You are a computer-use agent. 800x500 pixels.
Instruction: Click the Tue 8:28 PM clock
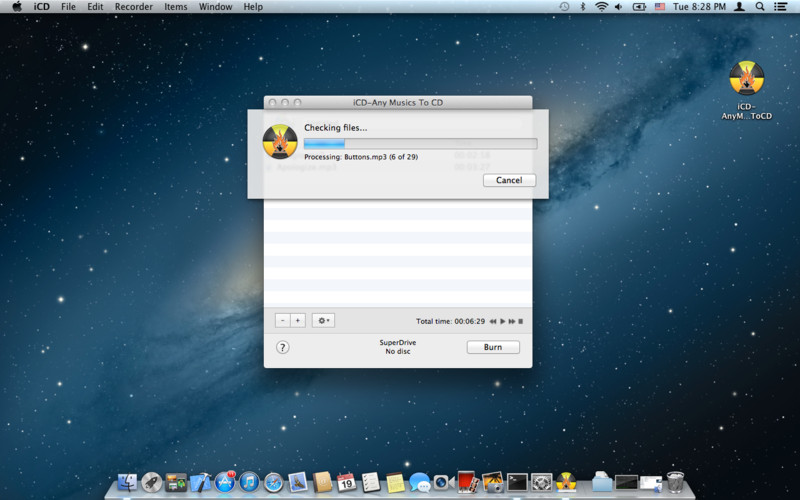[699, 7]
